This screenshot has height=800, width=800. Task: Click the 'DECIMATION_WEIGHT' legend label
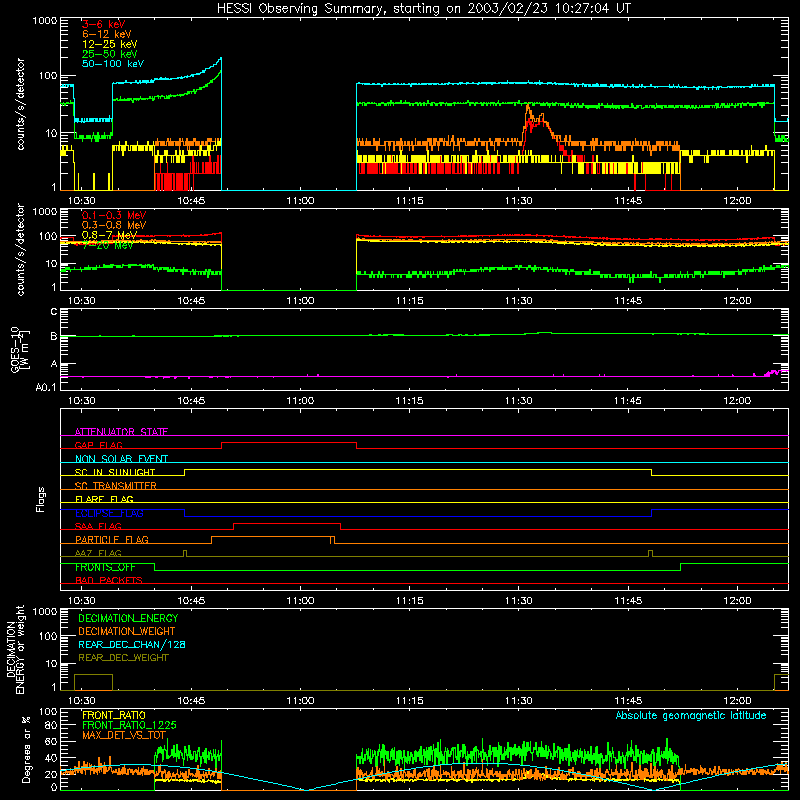coord(127,631)
